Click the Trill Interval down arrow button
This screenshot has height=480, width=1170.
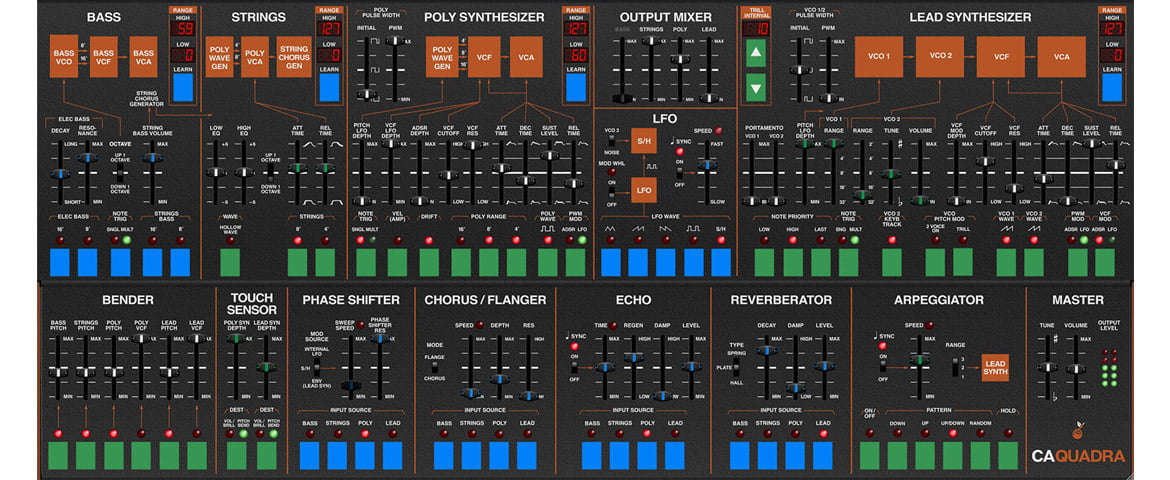click(756, 86)
